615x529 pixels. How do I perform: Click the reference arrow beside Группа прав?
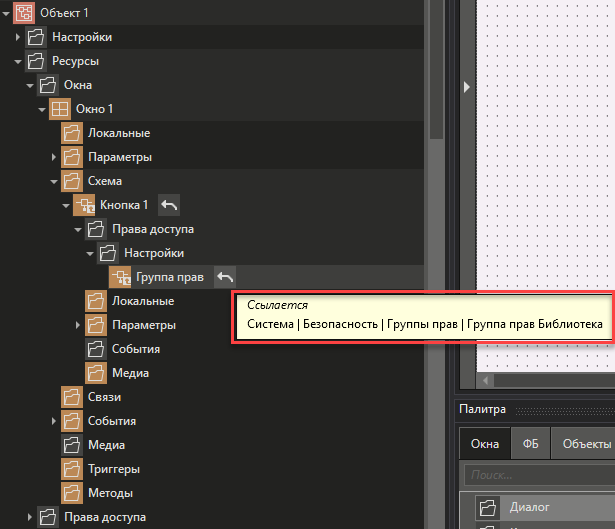225,277
